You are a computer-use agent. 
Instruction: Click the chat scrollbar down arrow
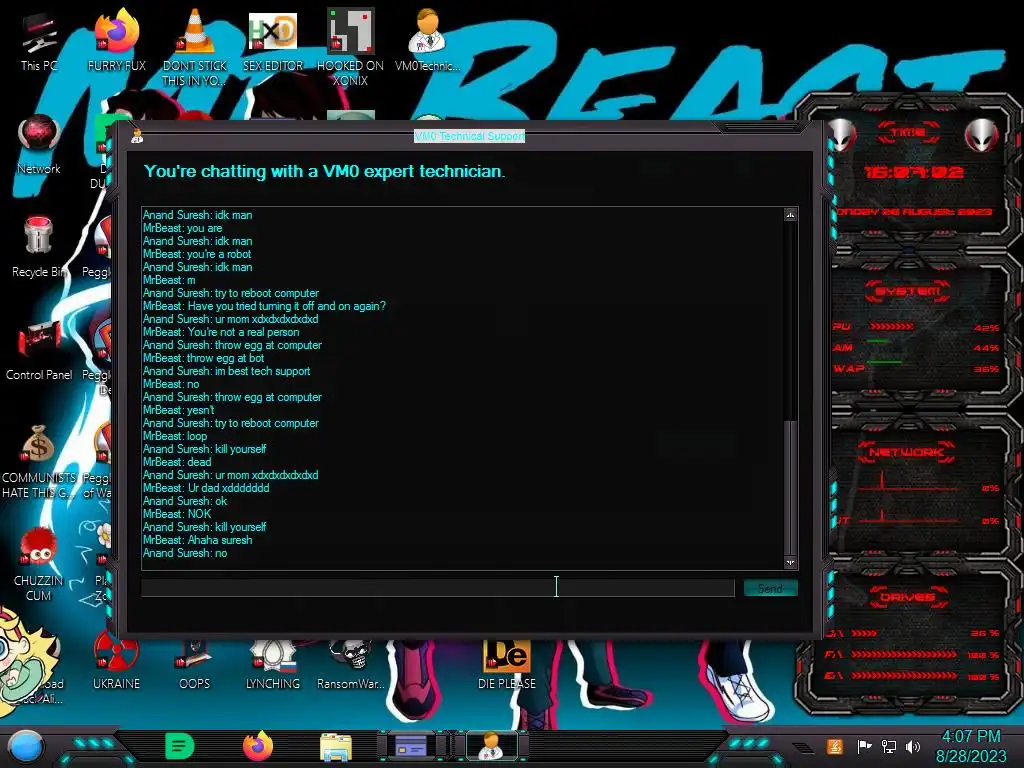tap(790, 562)
